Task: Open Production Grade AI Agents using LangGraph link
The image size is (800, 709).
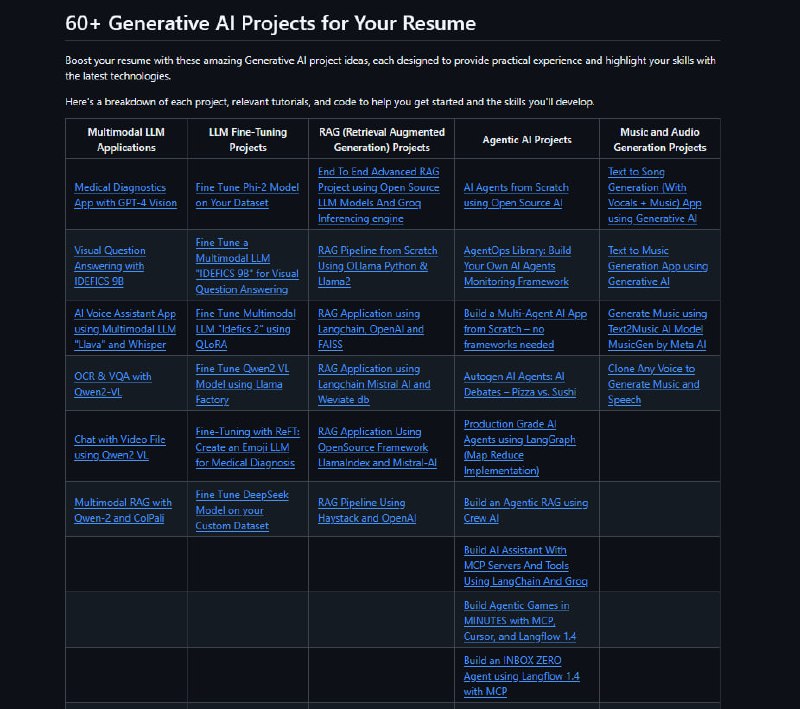Action: 519,447
